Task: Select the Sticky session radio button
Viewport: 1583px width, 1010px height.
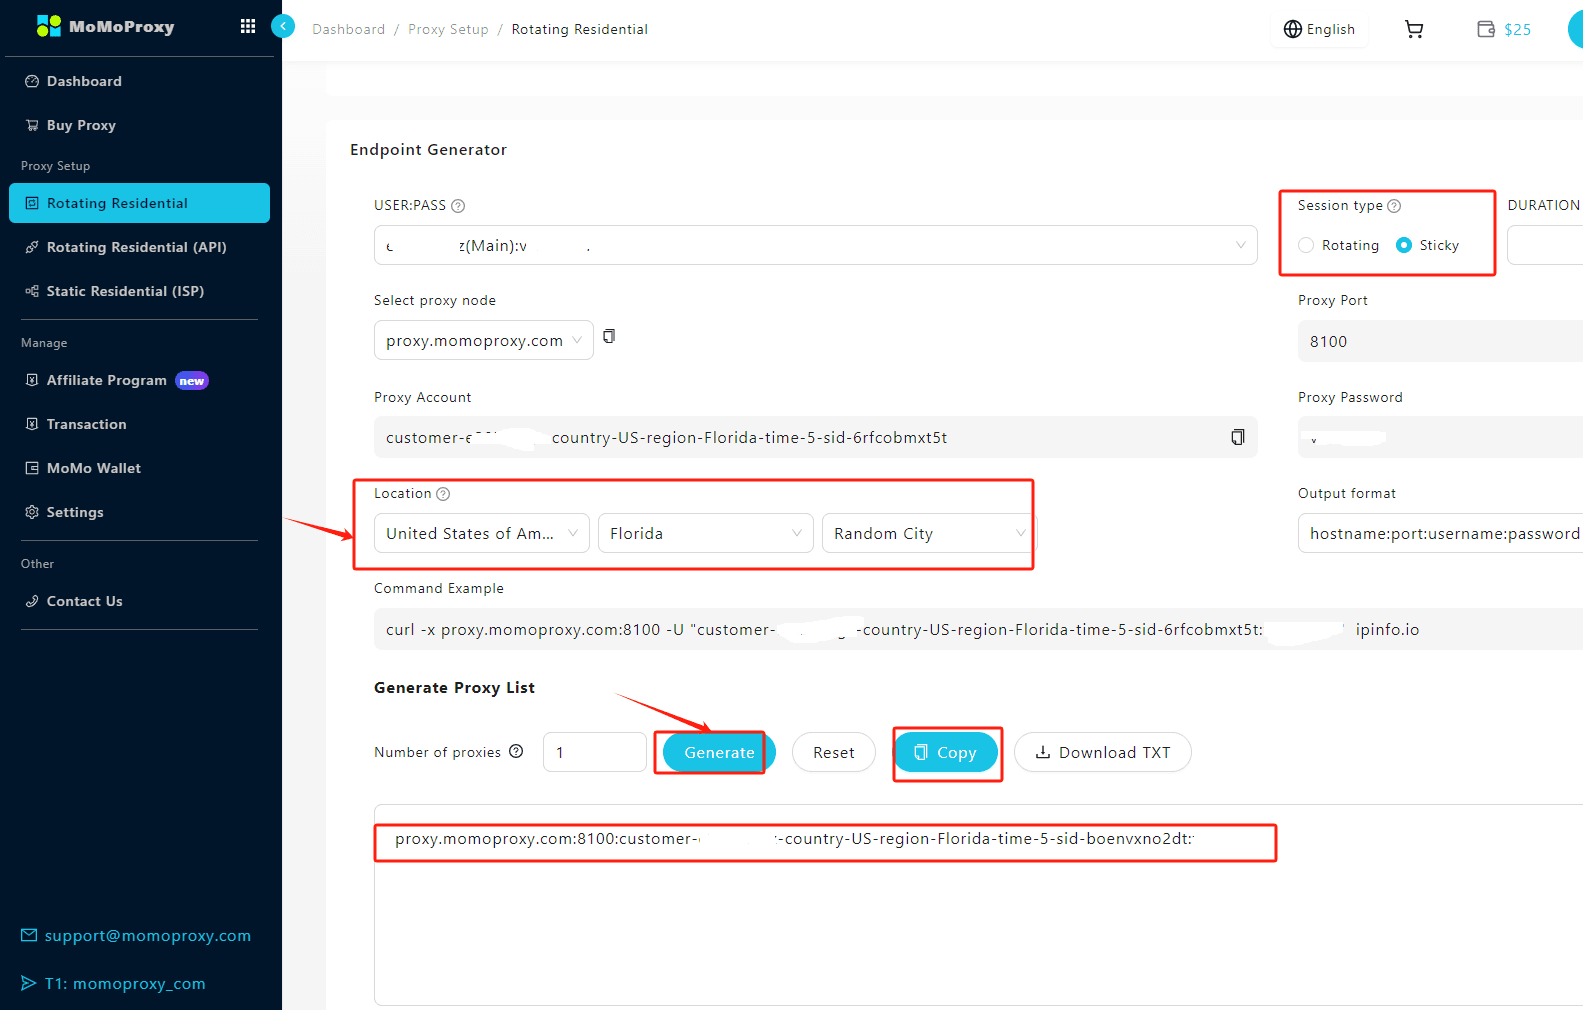Action: pos(1404,245)
